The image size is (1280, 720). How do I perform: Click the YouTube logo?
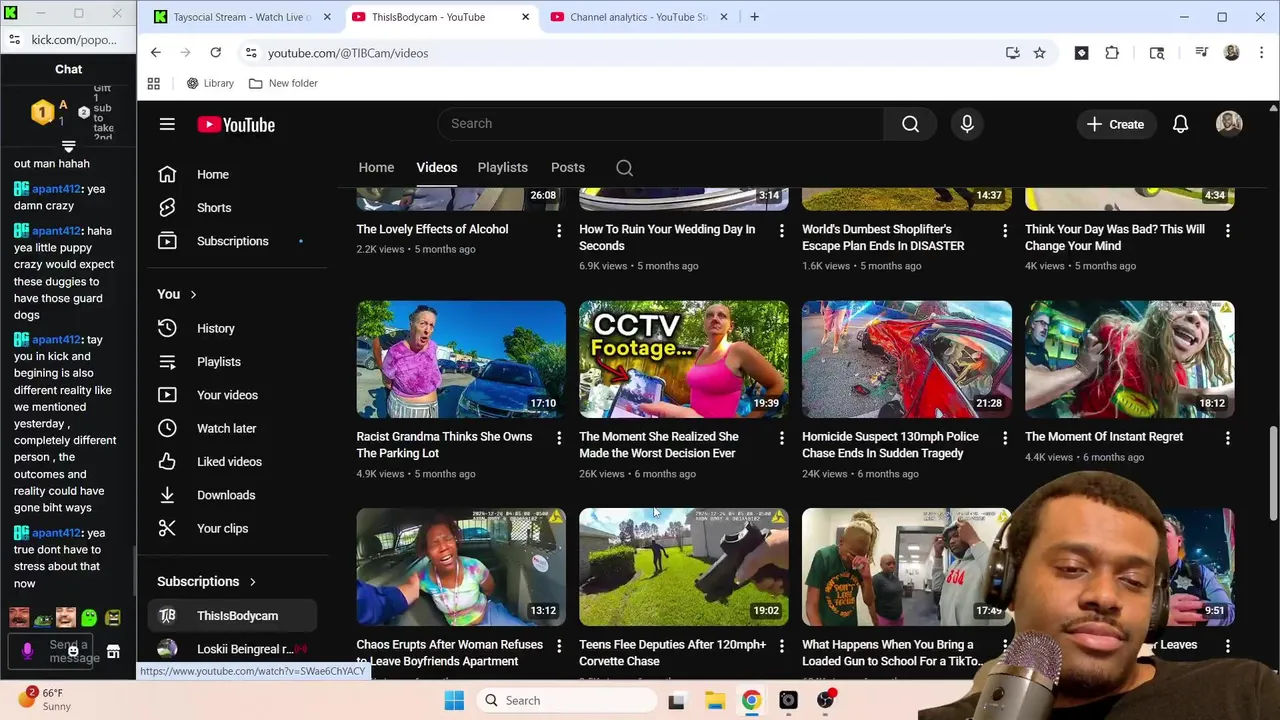click(236, 125)
